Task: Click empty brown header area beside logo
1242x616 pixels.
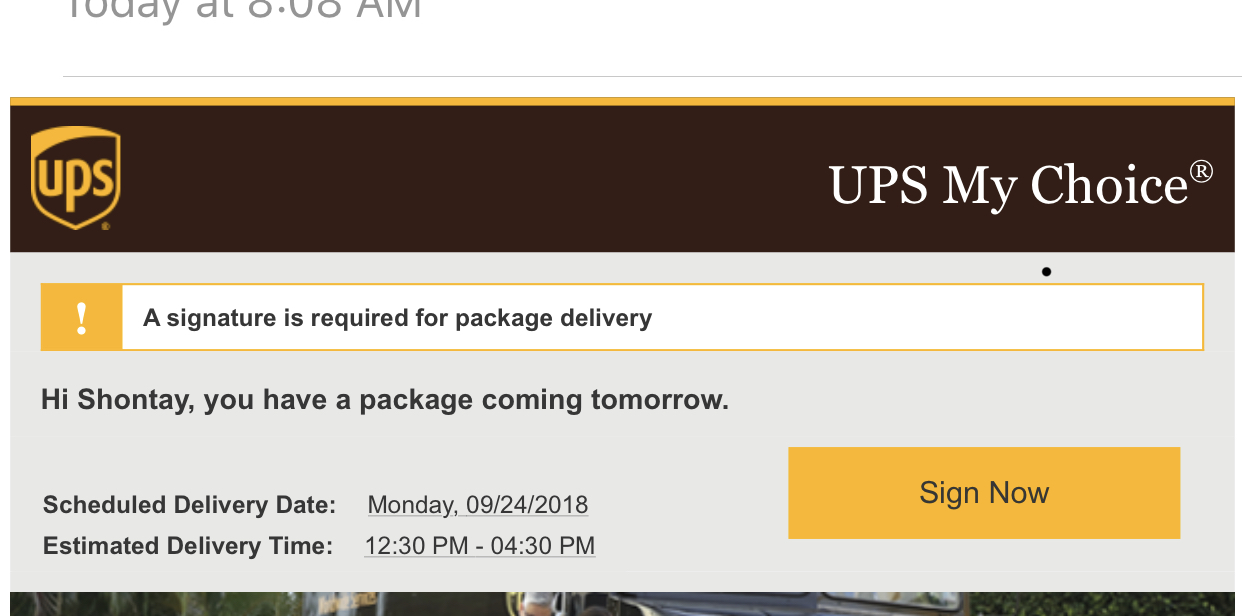Action: [450, 180]
